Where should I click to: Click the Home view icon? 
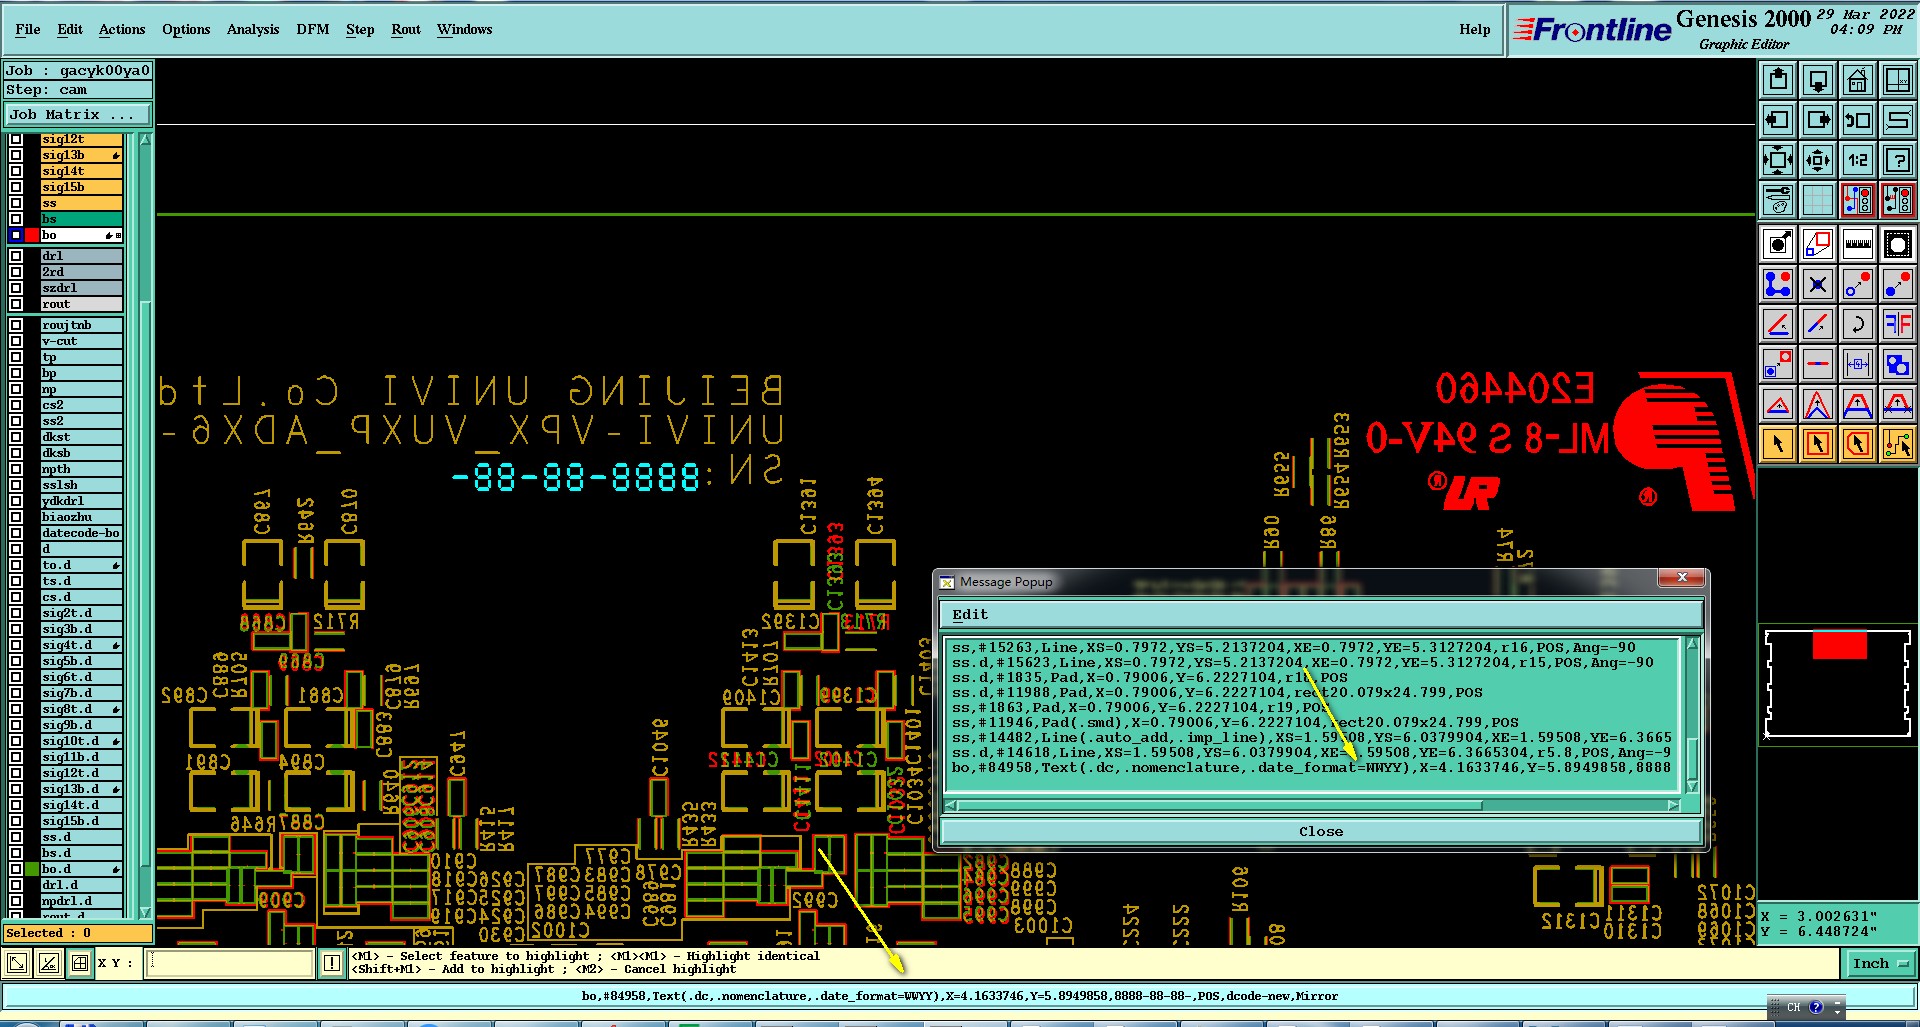coord(1857,80)
